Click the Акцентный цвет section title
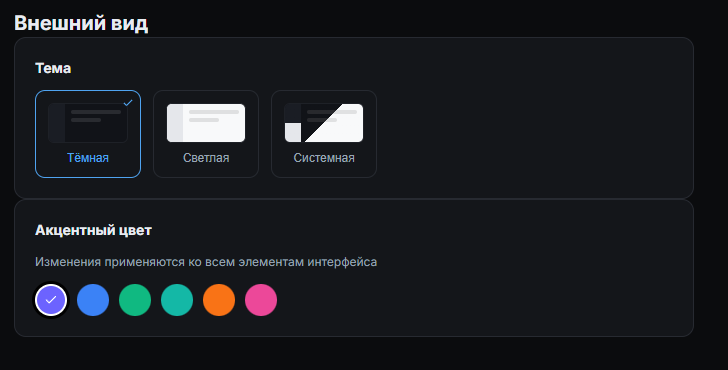The width and height of the screenshot is (728, 370). [93, 230]
